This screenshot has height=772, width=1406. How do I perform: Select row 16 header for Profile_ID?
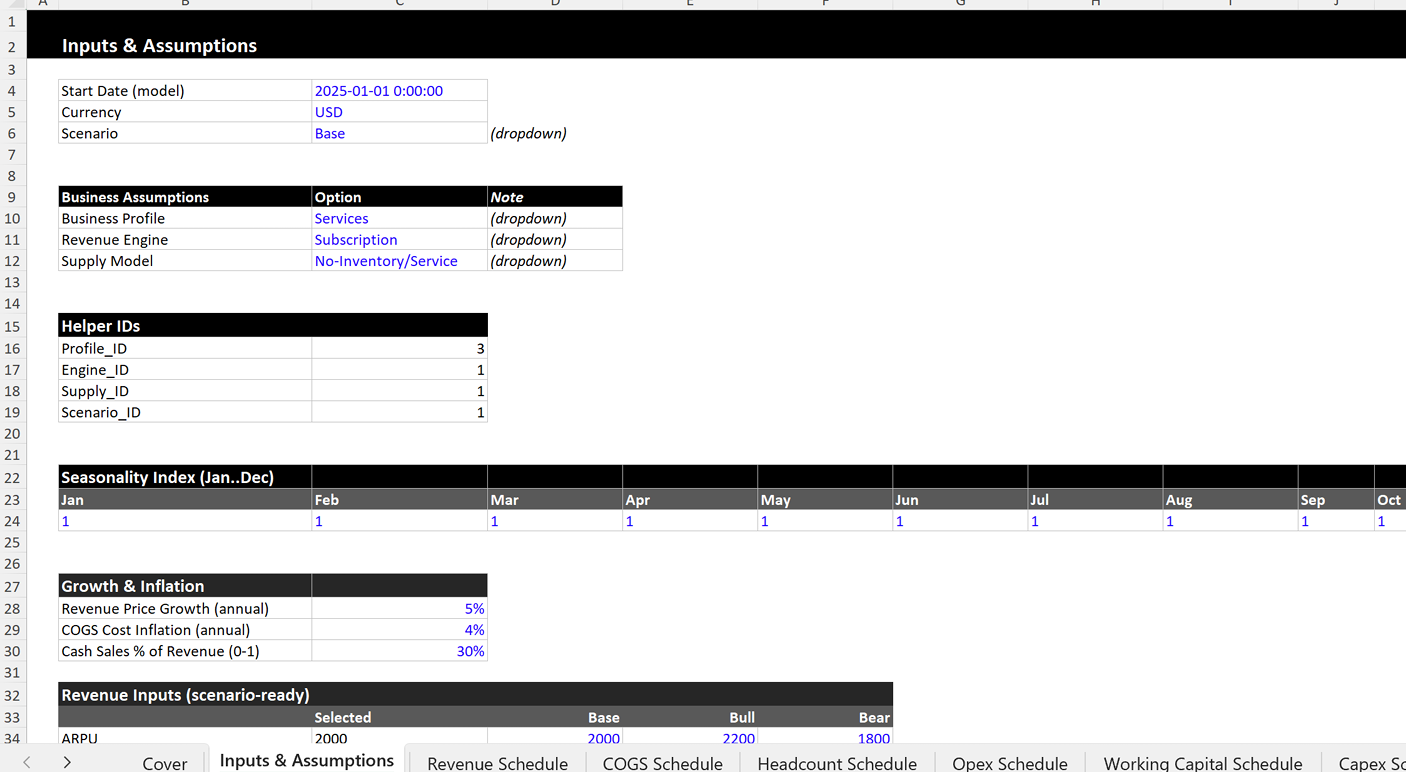click(x=12, y=348)
